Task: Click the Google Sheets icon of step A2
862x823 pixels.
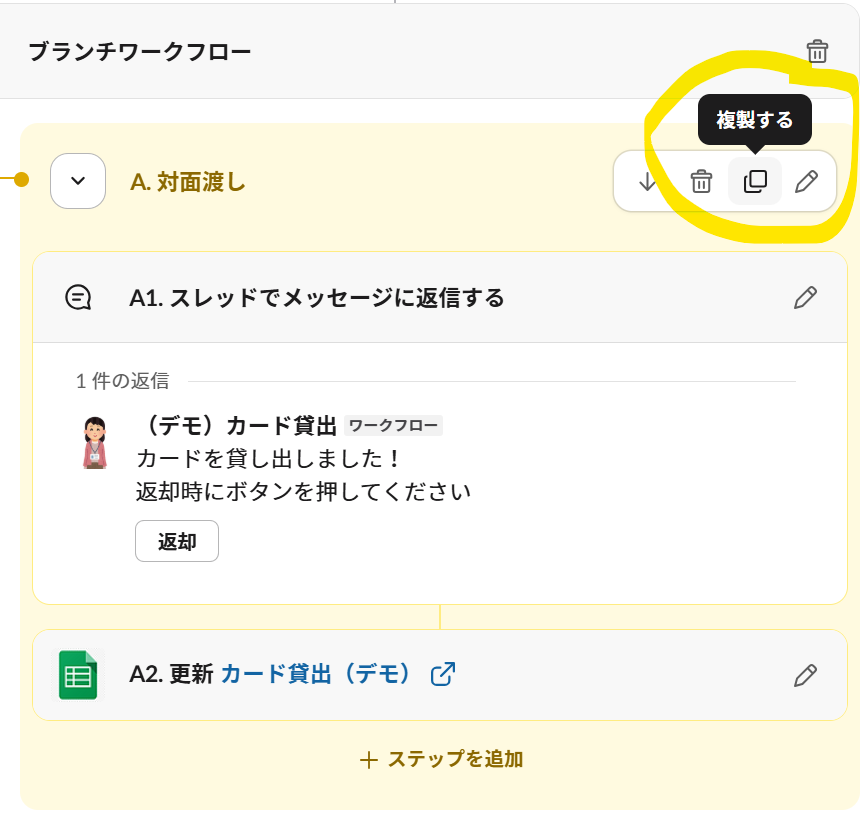Action: (x=78, y=675)
